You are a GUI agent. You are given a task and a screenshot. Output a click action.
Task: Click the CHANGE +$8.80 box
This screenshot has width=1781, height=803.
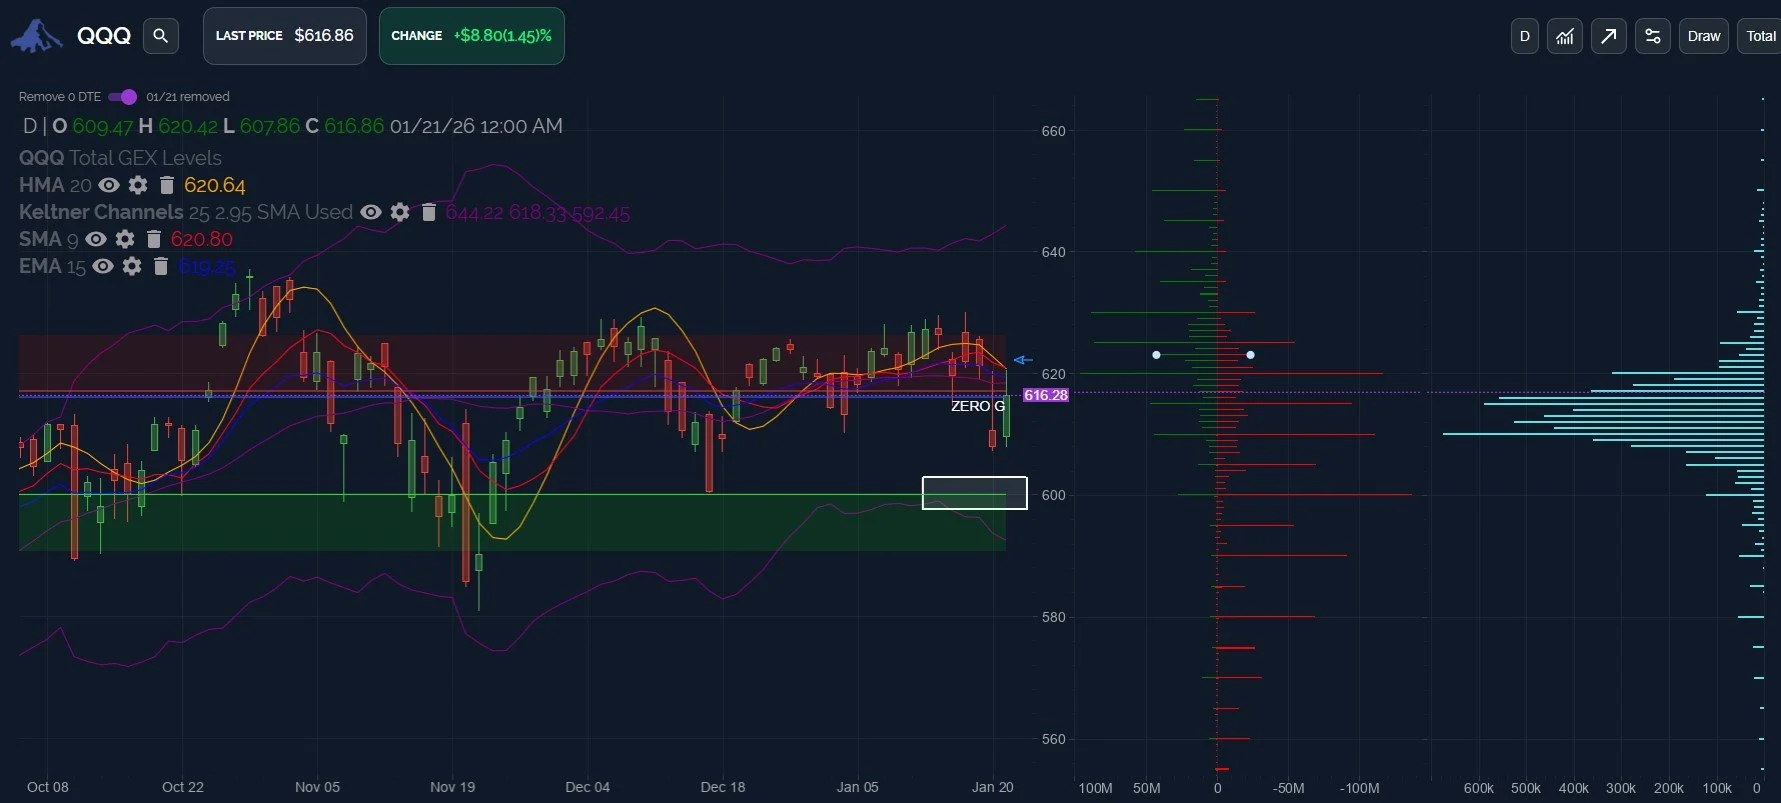[471, 36]
